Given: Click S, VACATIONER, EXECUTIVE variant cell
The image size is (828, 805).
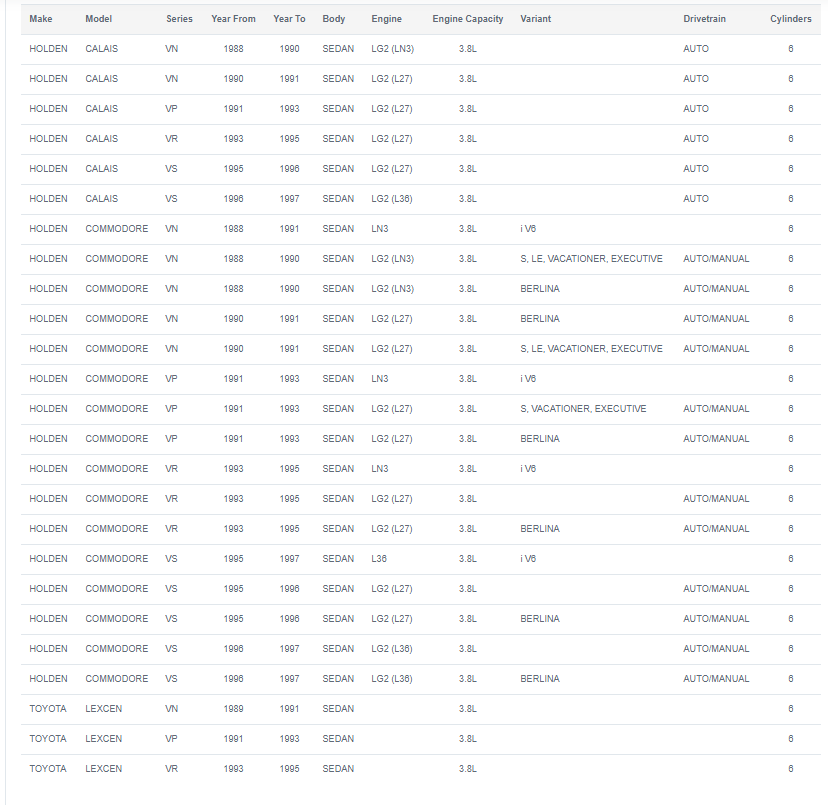Looking at the screenshot, I should (x=583, y=409).
